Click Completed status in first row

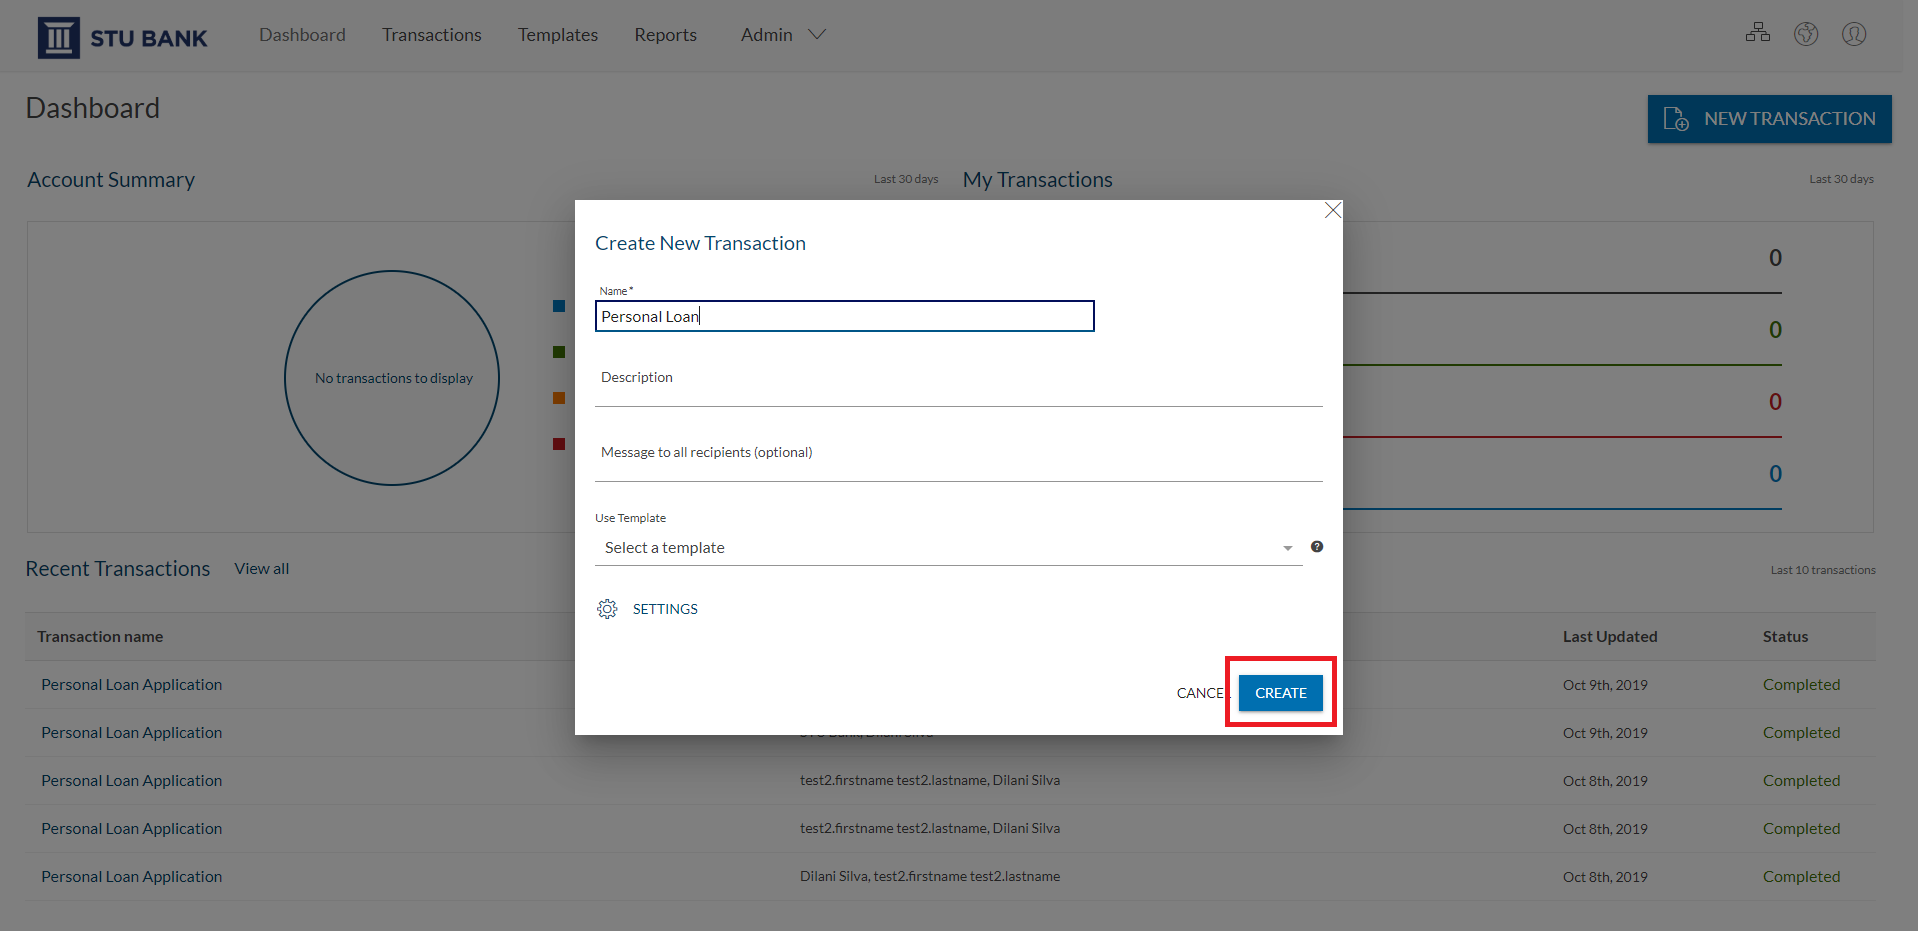tap(1801, 685)
